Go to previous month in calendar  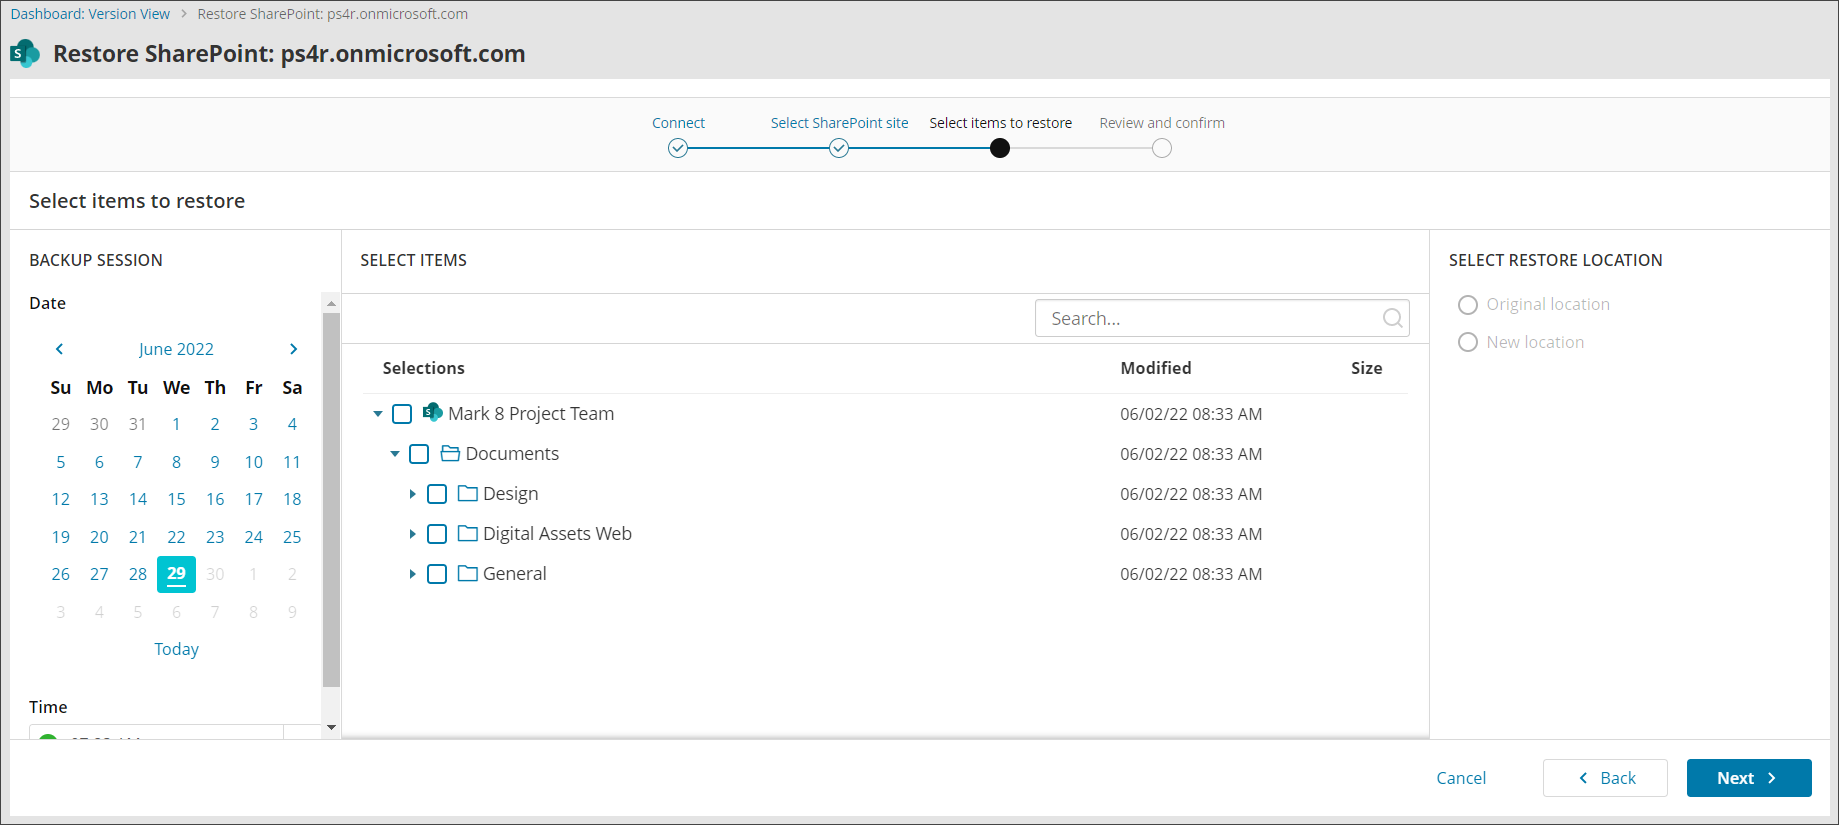pos(60,349)
